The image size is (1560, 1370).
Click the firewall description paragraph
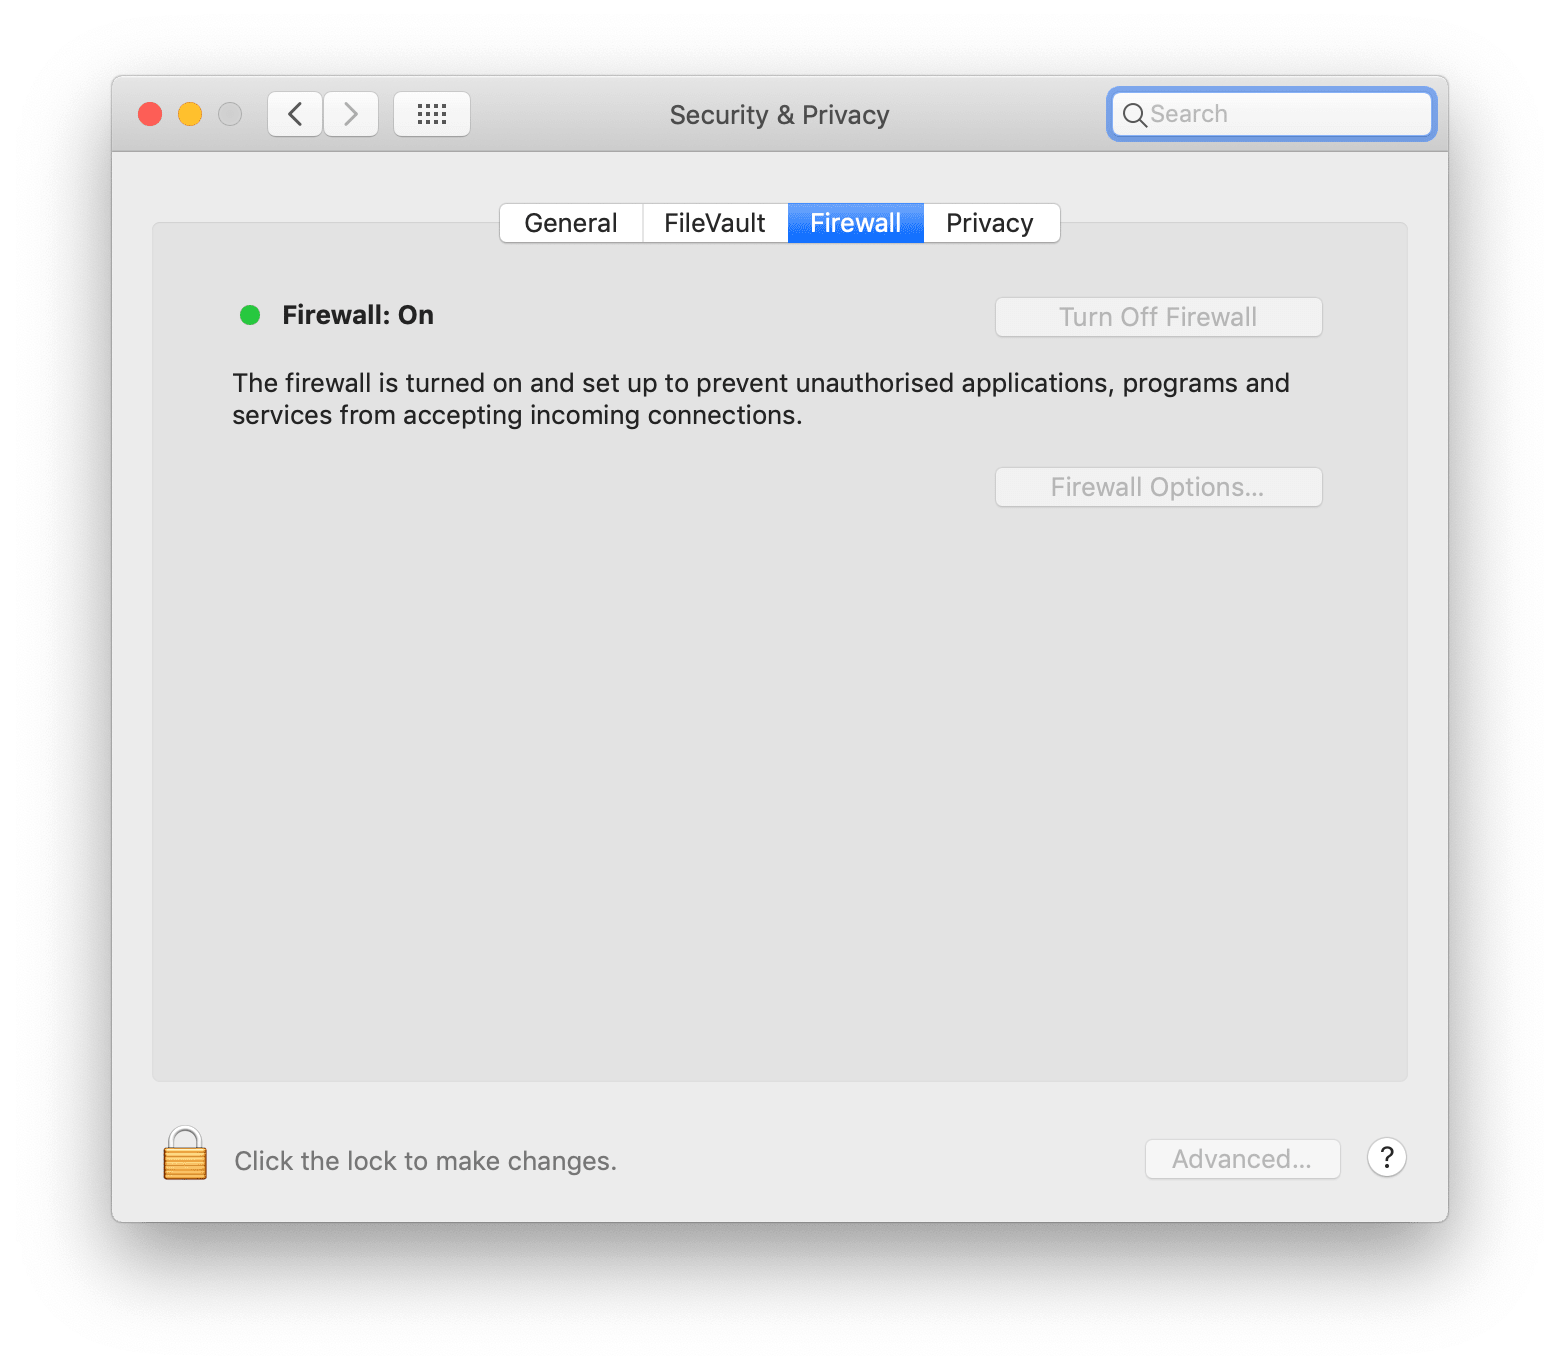point(761,399)
